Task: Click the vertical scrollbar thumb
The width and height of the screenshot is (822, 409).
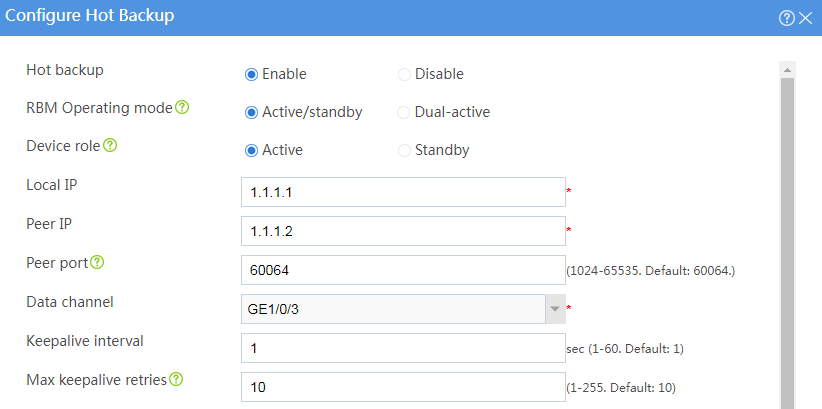Action: [787, 243]
